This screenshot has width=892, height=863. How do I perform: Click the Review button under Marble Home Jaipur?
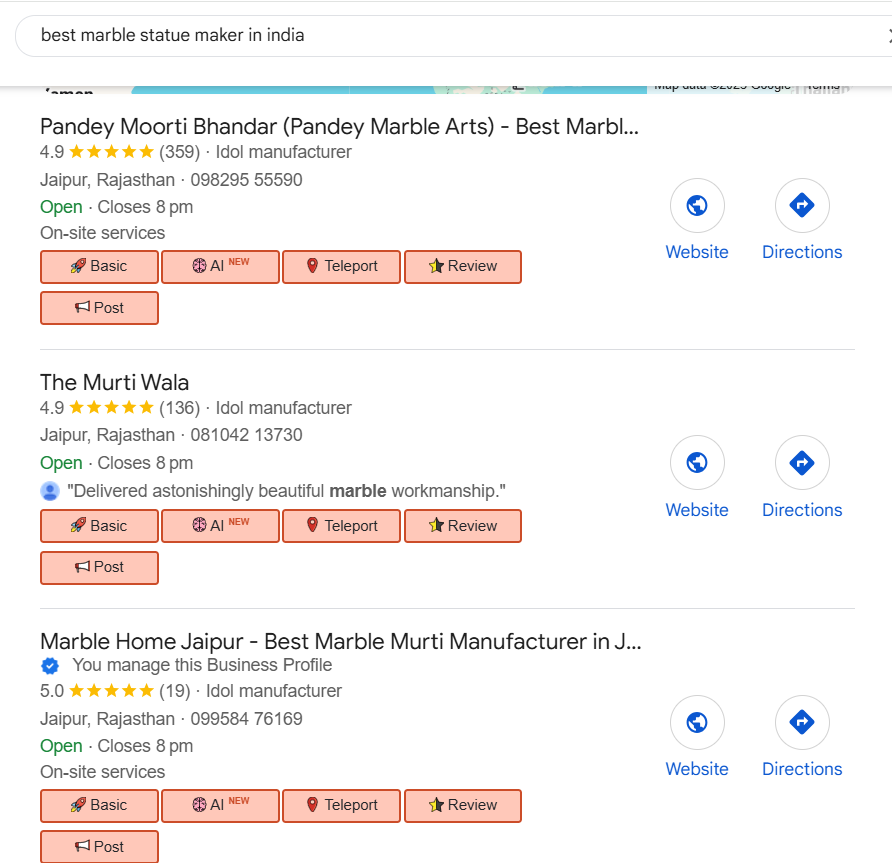[x=463, y=805]
